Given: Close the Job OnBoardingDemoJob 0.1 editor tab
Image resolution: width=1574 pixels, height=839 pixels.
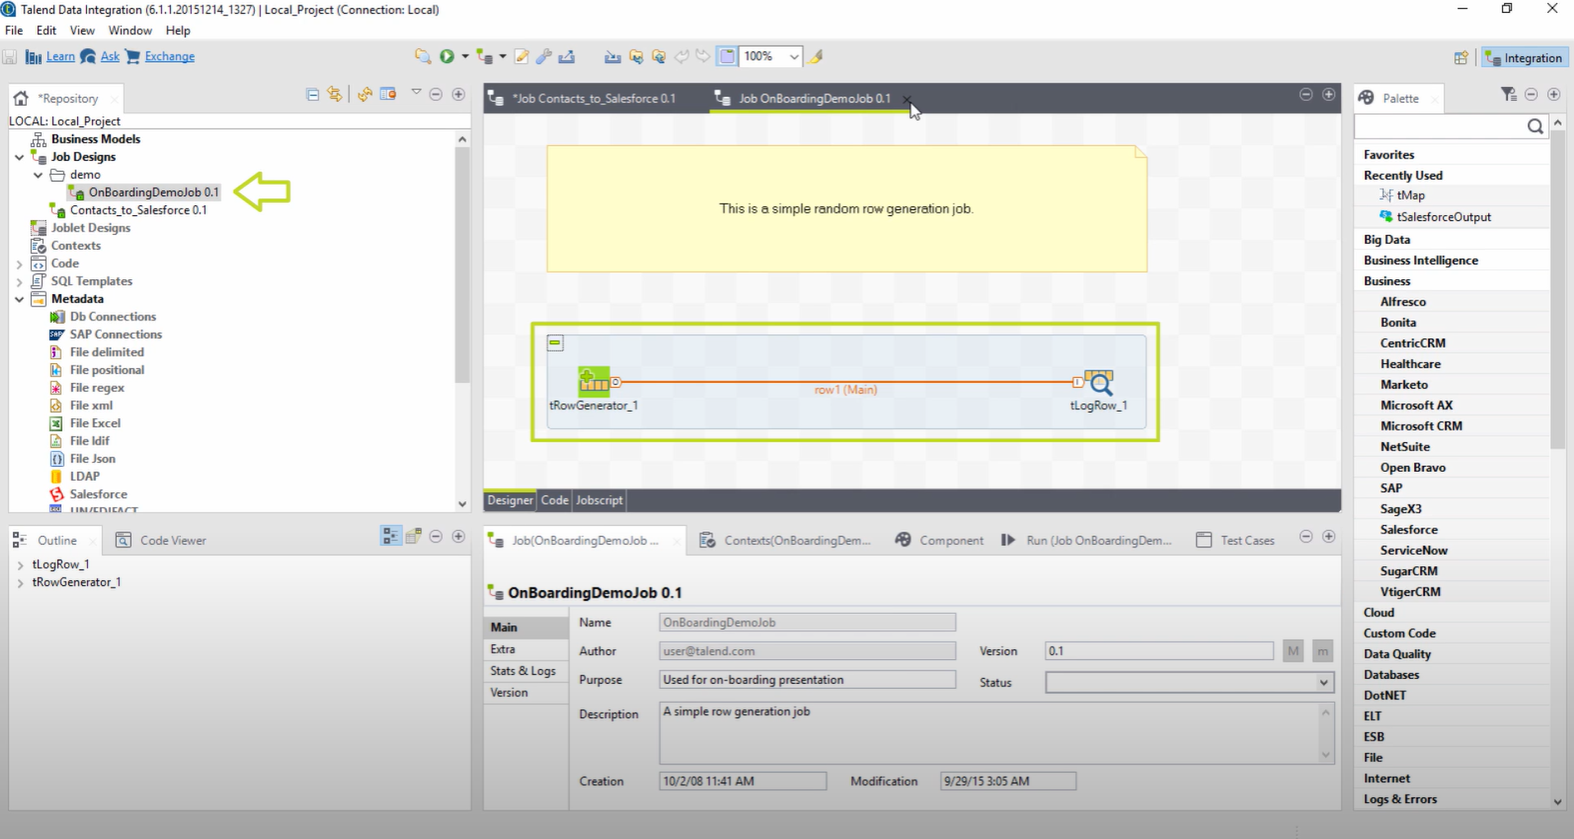Looking at the screenshot, I should tap(906, 99).
